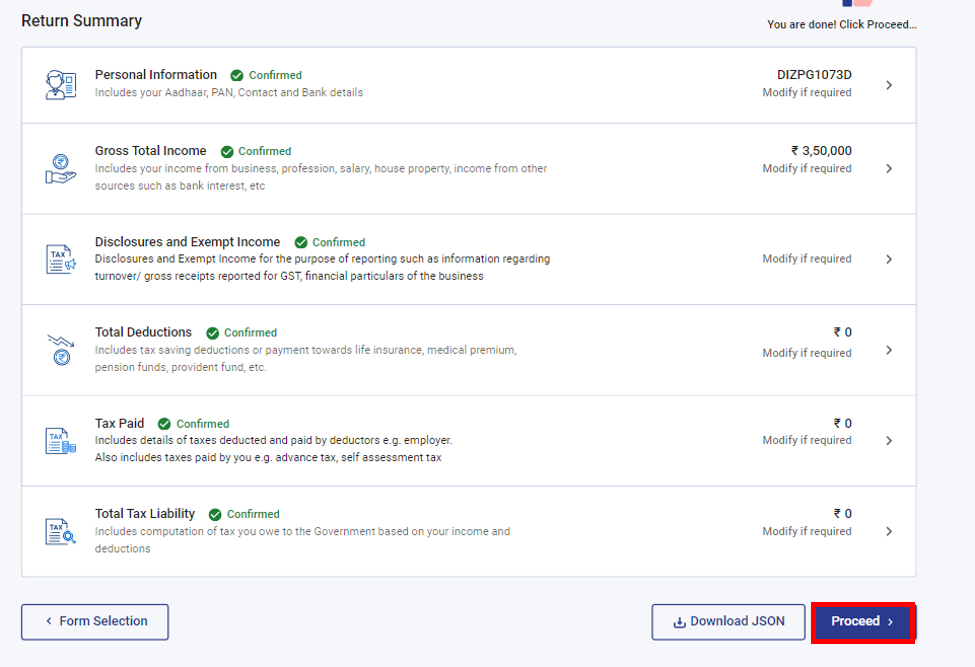Viewport: 975px width, 667px height.
Task: Modify if required in Disclosures row
Action: tap(807, 259)
